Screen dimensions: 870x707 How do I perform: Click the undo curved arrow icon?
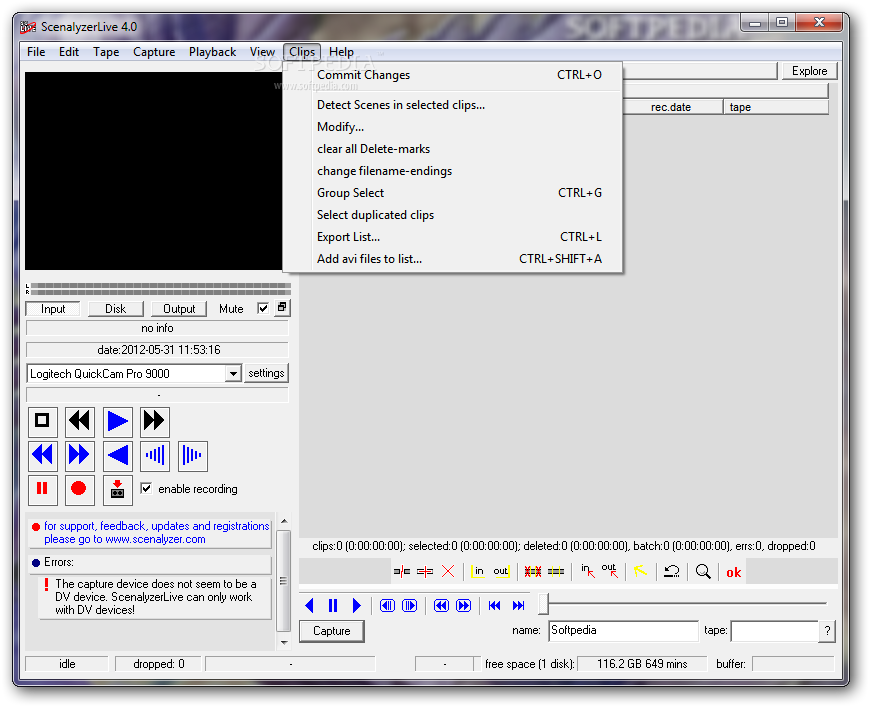click(672, 571)
